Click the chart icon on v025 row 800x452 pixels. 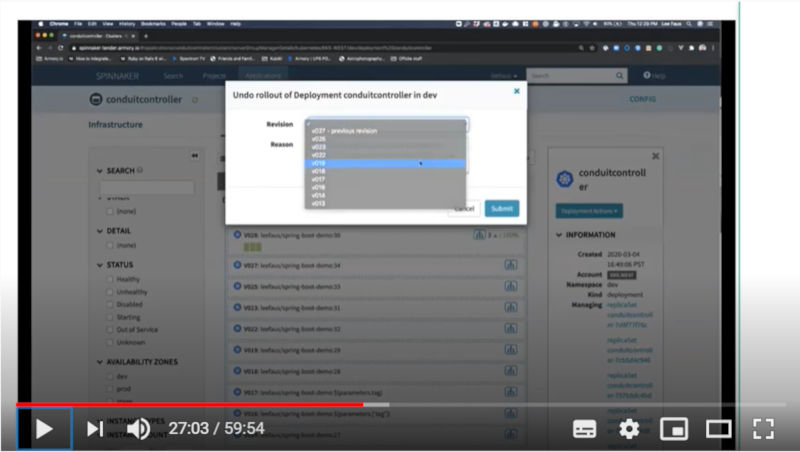click(x=511, y=286)
